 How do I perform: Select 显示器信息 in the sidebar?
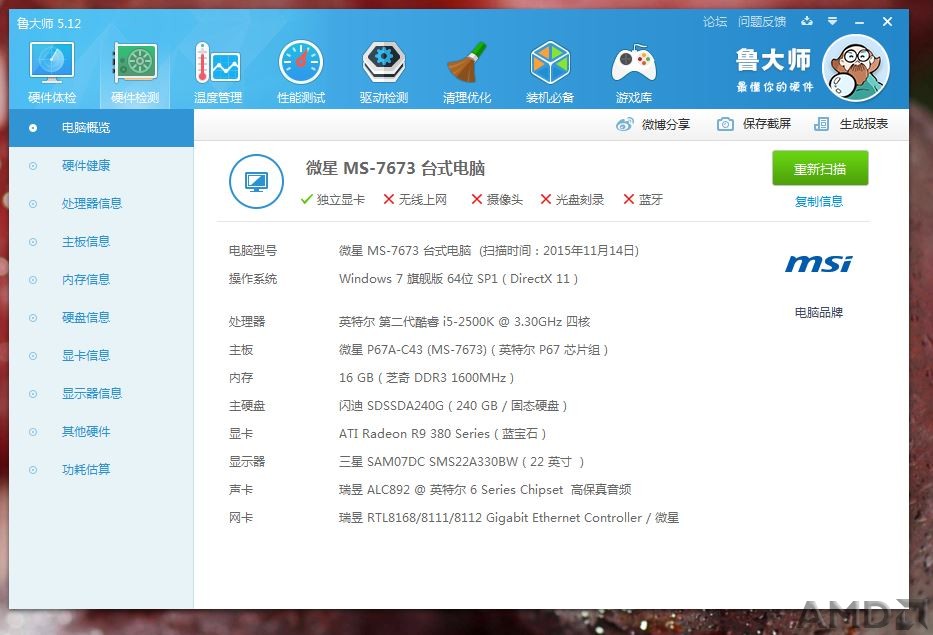click(101, 393)
